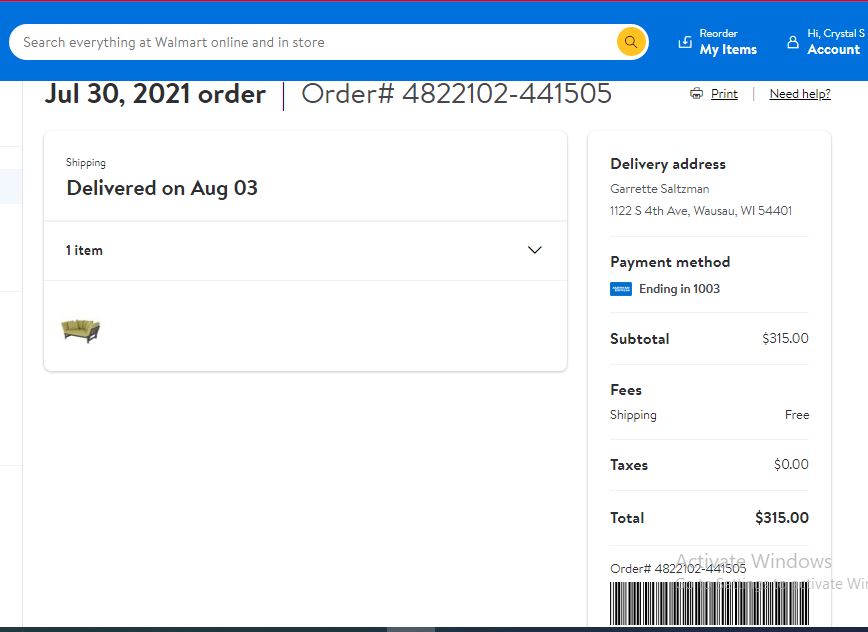Open the Hi, Crystal S Account menu
Screen dimensions: 868x632
[x=825, y=42]
